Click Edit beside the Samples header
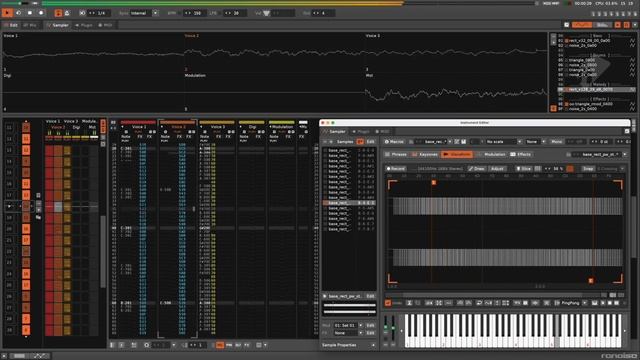Image resolution: width=640 pixels, height=360 pixels. (370, 142)
